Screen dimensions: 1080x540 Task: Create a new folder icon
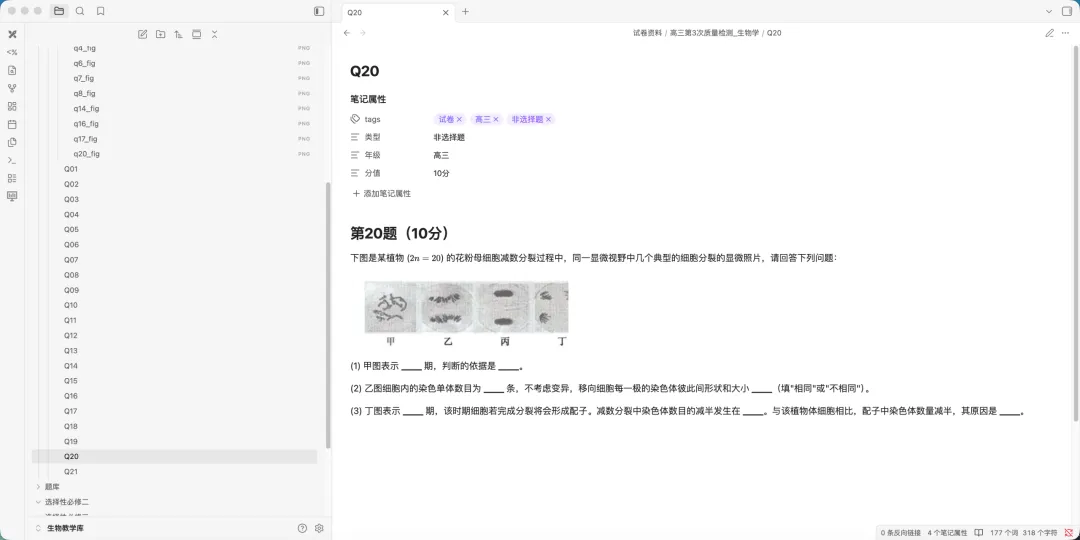pyautogui.click(x=160, y=34)
